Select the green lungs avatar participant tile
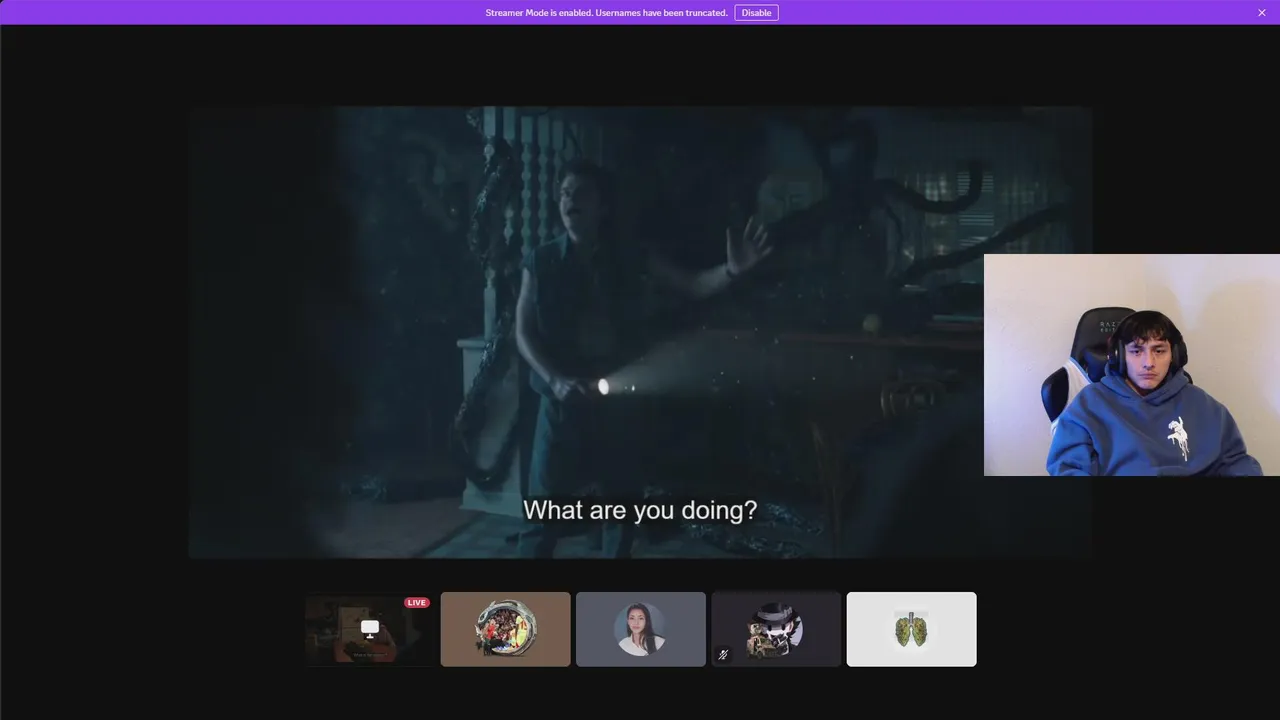This screenshot has height=720, width=1280. 912,629
